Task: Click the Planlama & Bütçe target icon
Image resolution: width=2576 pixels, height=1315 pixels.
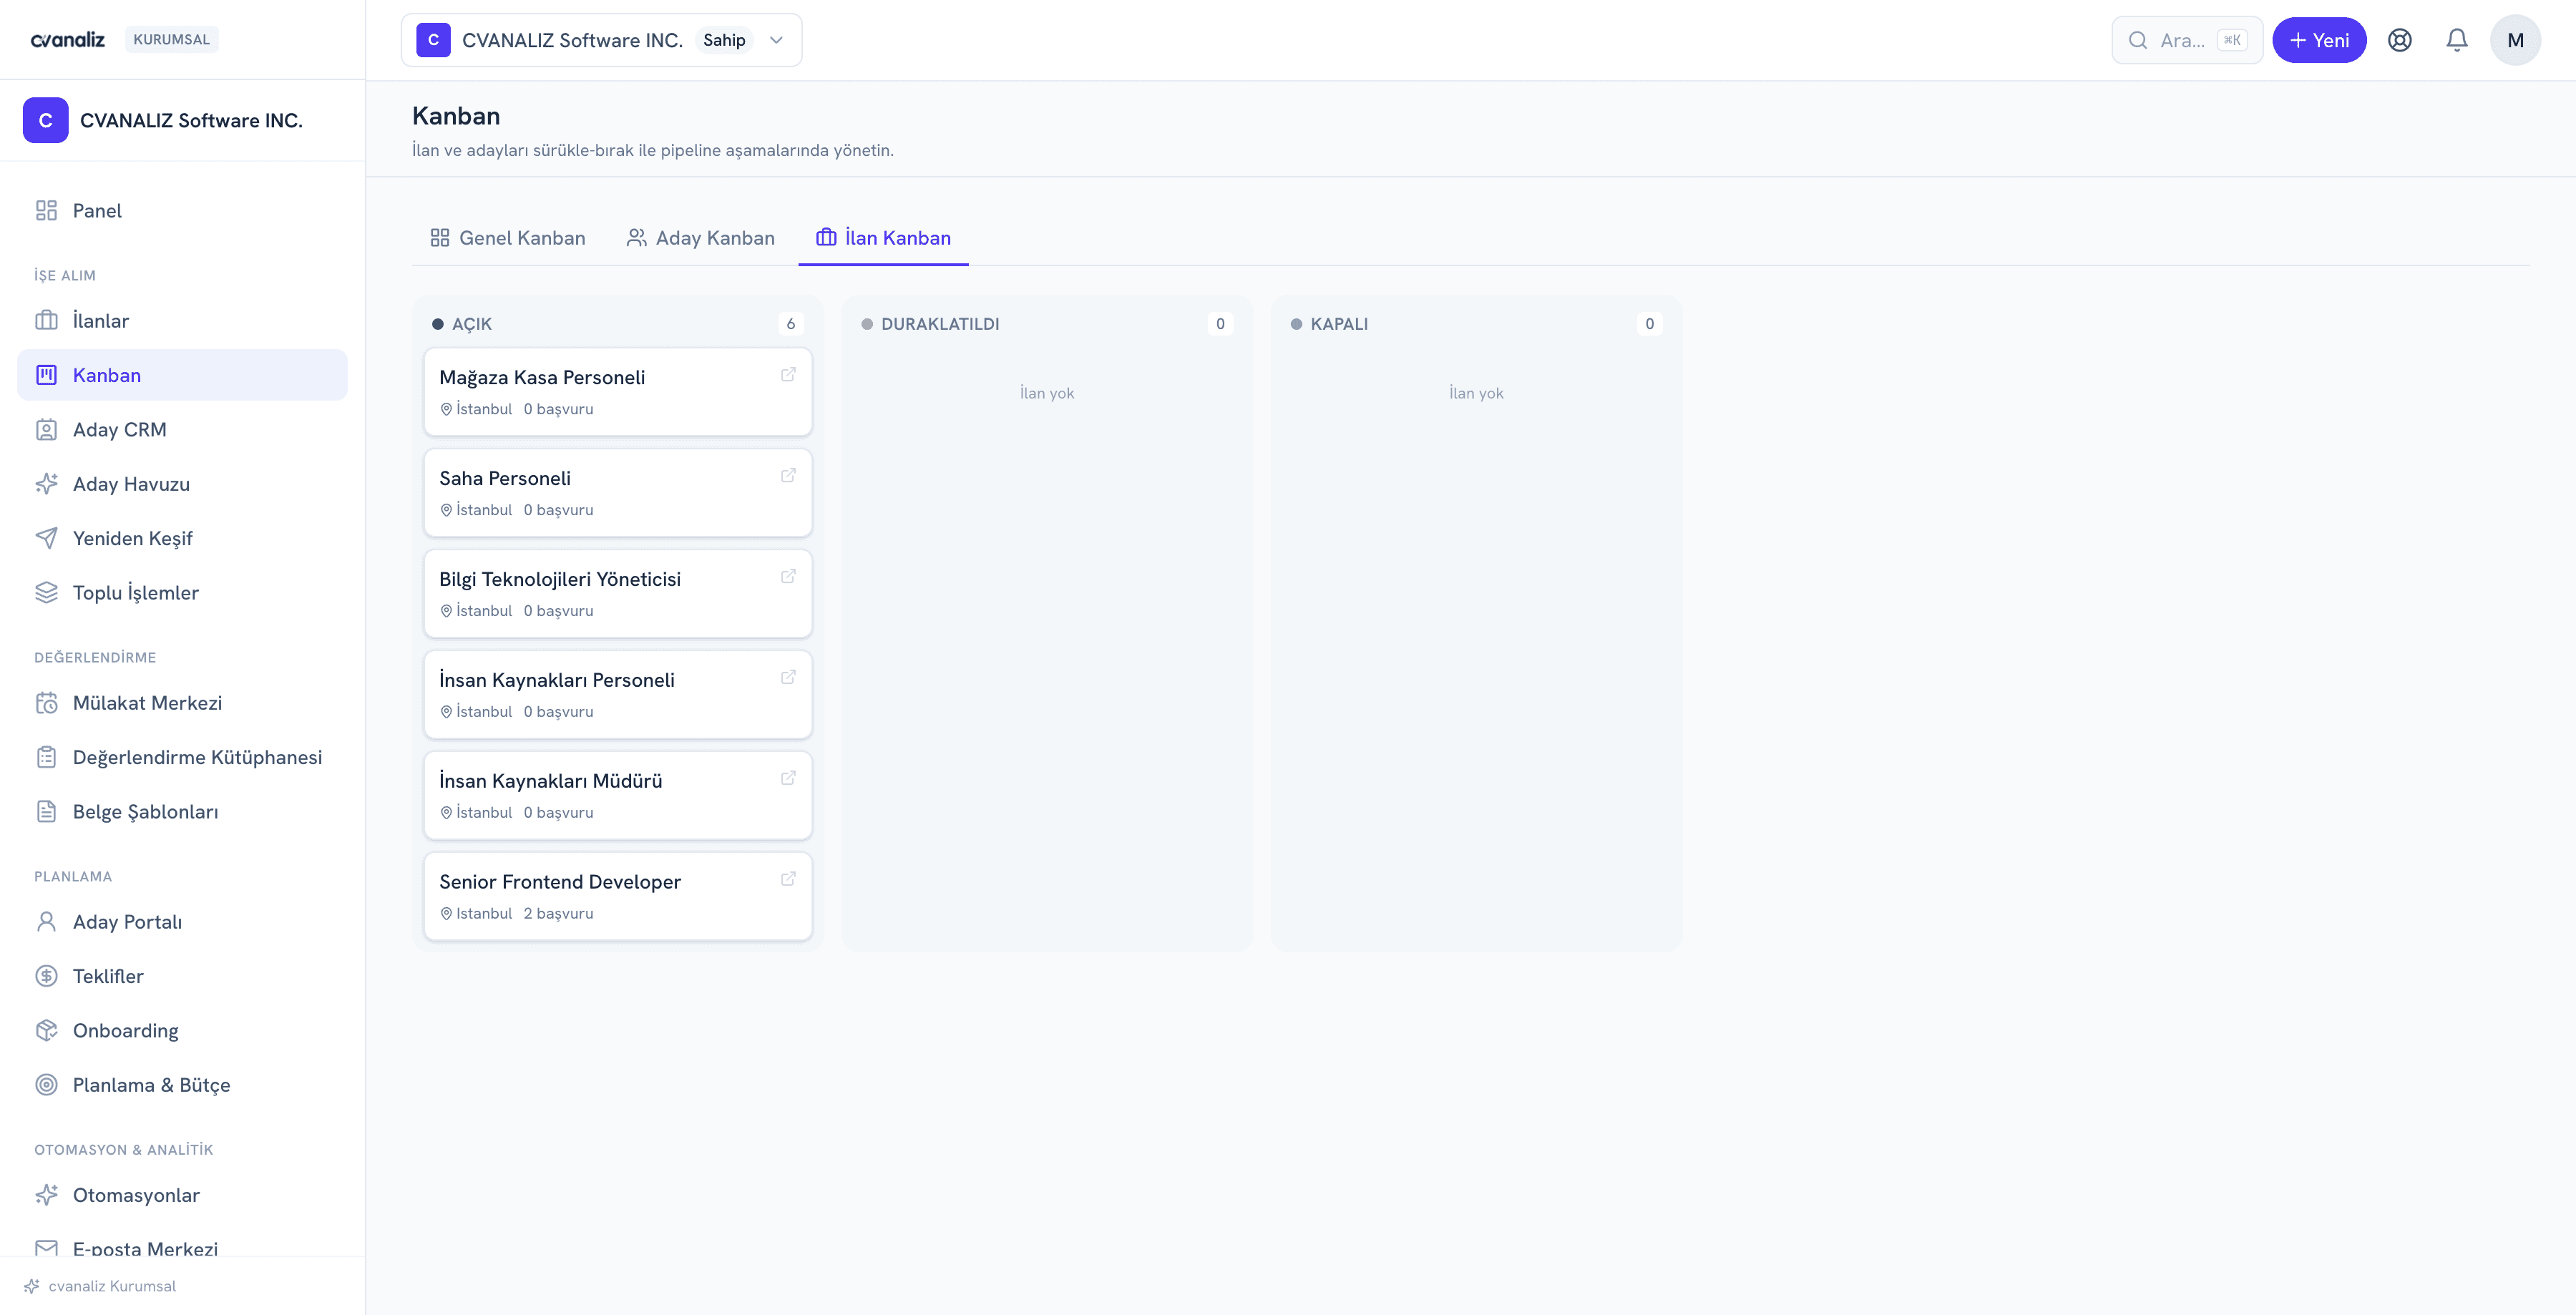Action: pos(46,1085)
